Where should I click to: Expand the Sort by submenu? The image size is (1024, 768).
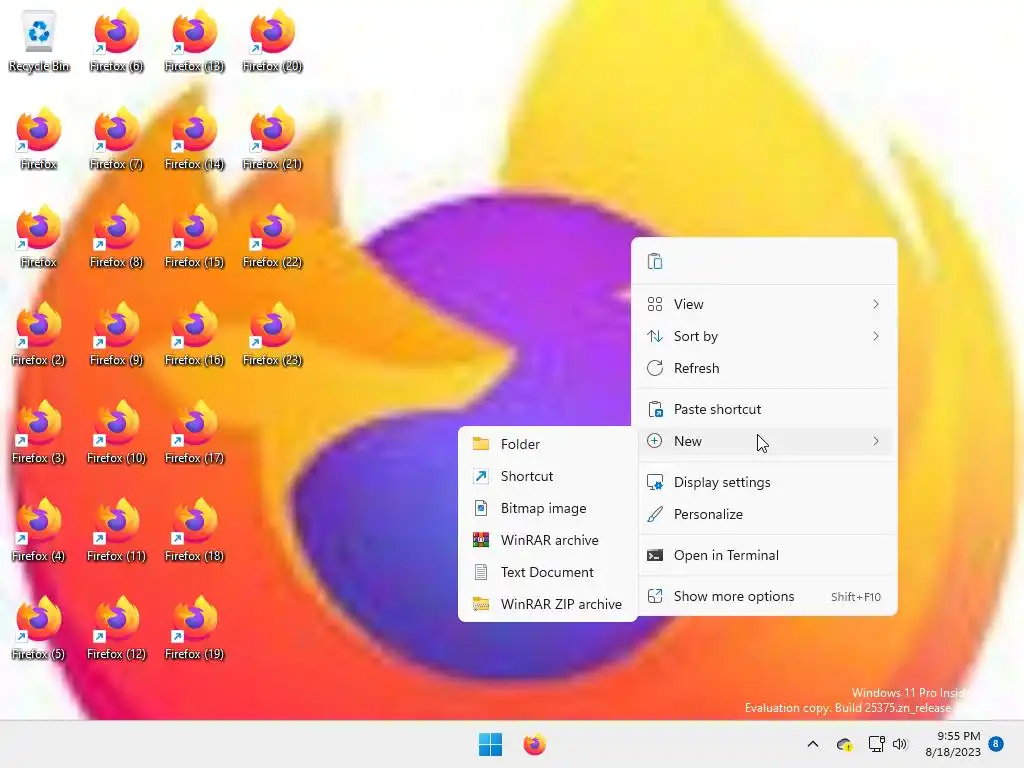point(763,336)
